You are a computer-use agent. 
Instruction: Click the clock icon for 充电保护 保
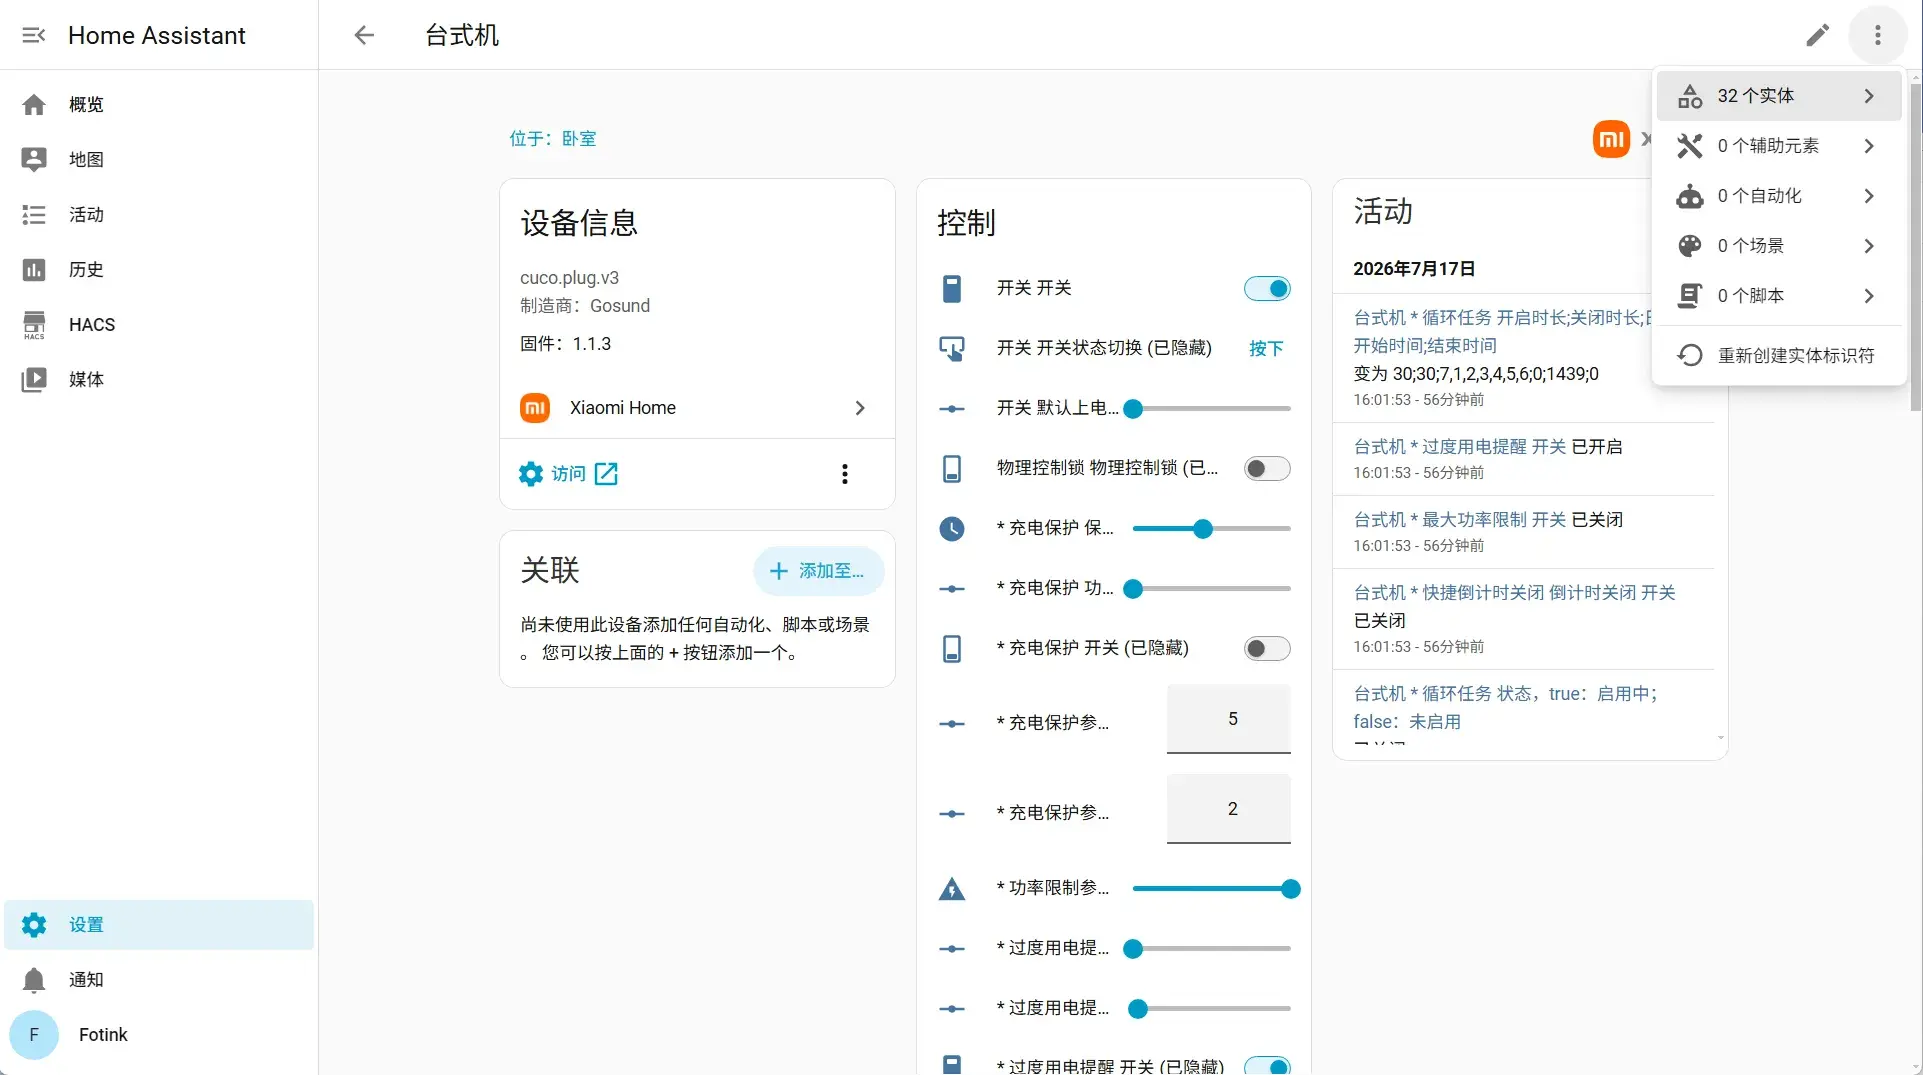tap(952, 528)
